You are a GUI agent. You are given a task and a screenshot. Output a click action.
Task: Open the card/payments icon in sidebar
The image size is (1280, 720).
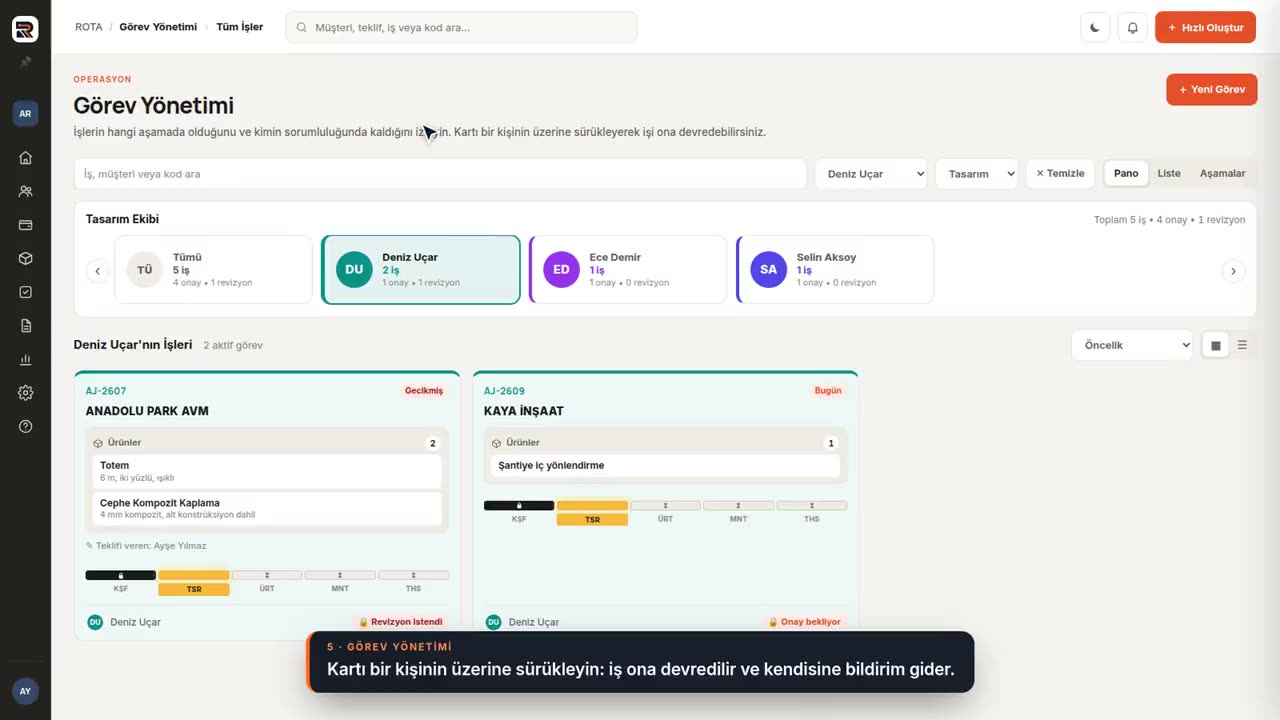point(25,225)
